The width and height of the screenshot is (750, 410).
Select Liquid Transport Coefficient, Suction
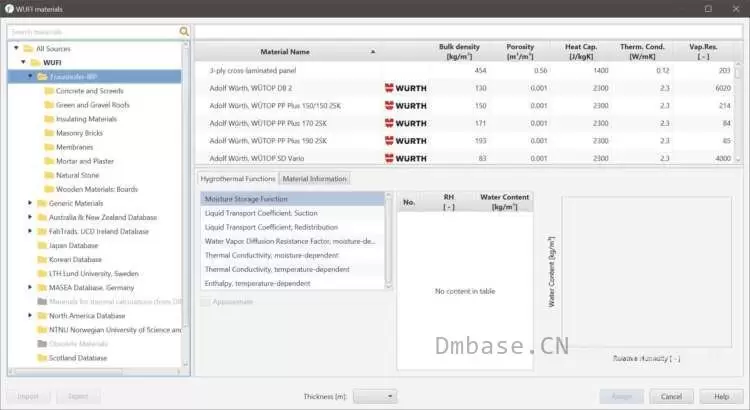pos(292,213)
